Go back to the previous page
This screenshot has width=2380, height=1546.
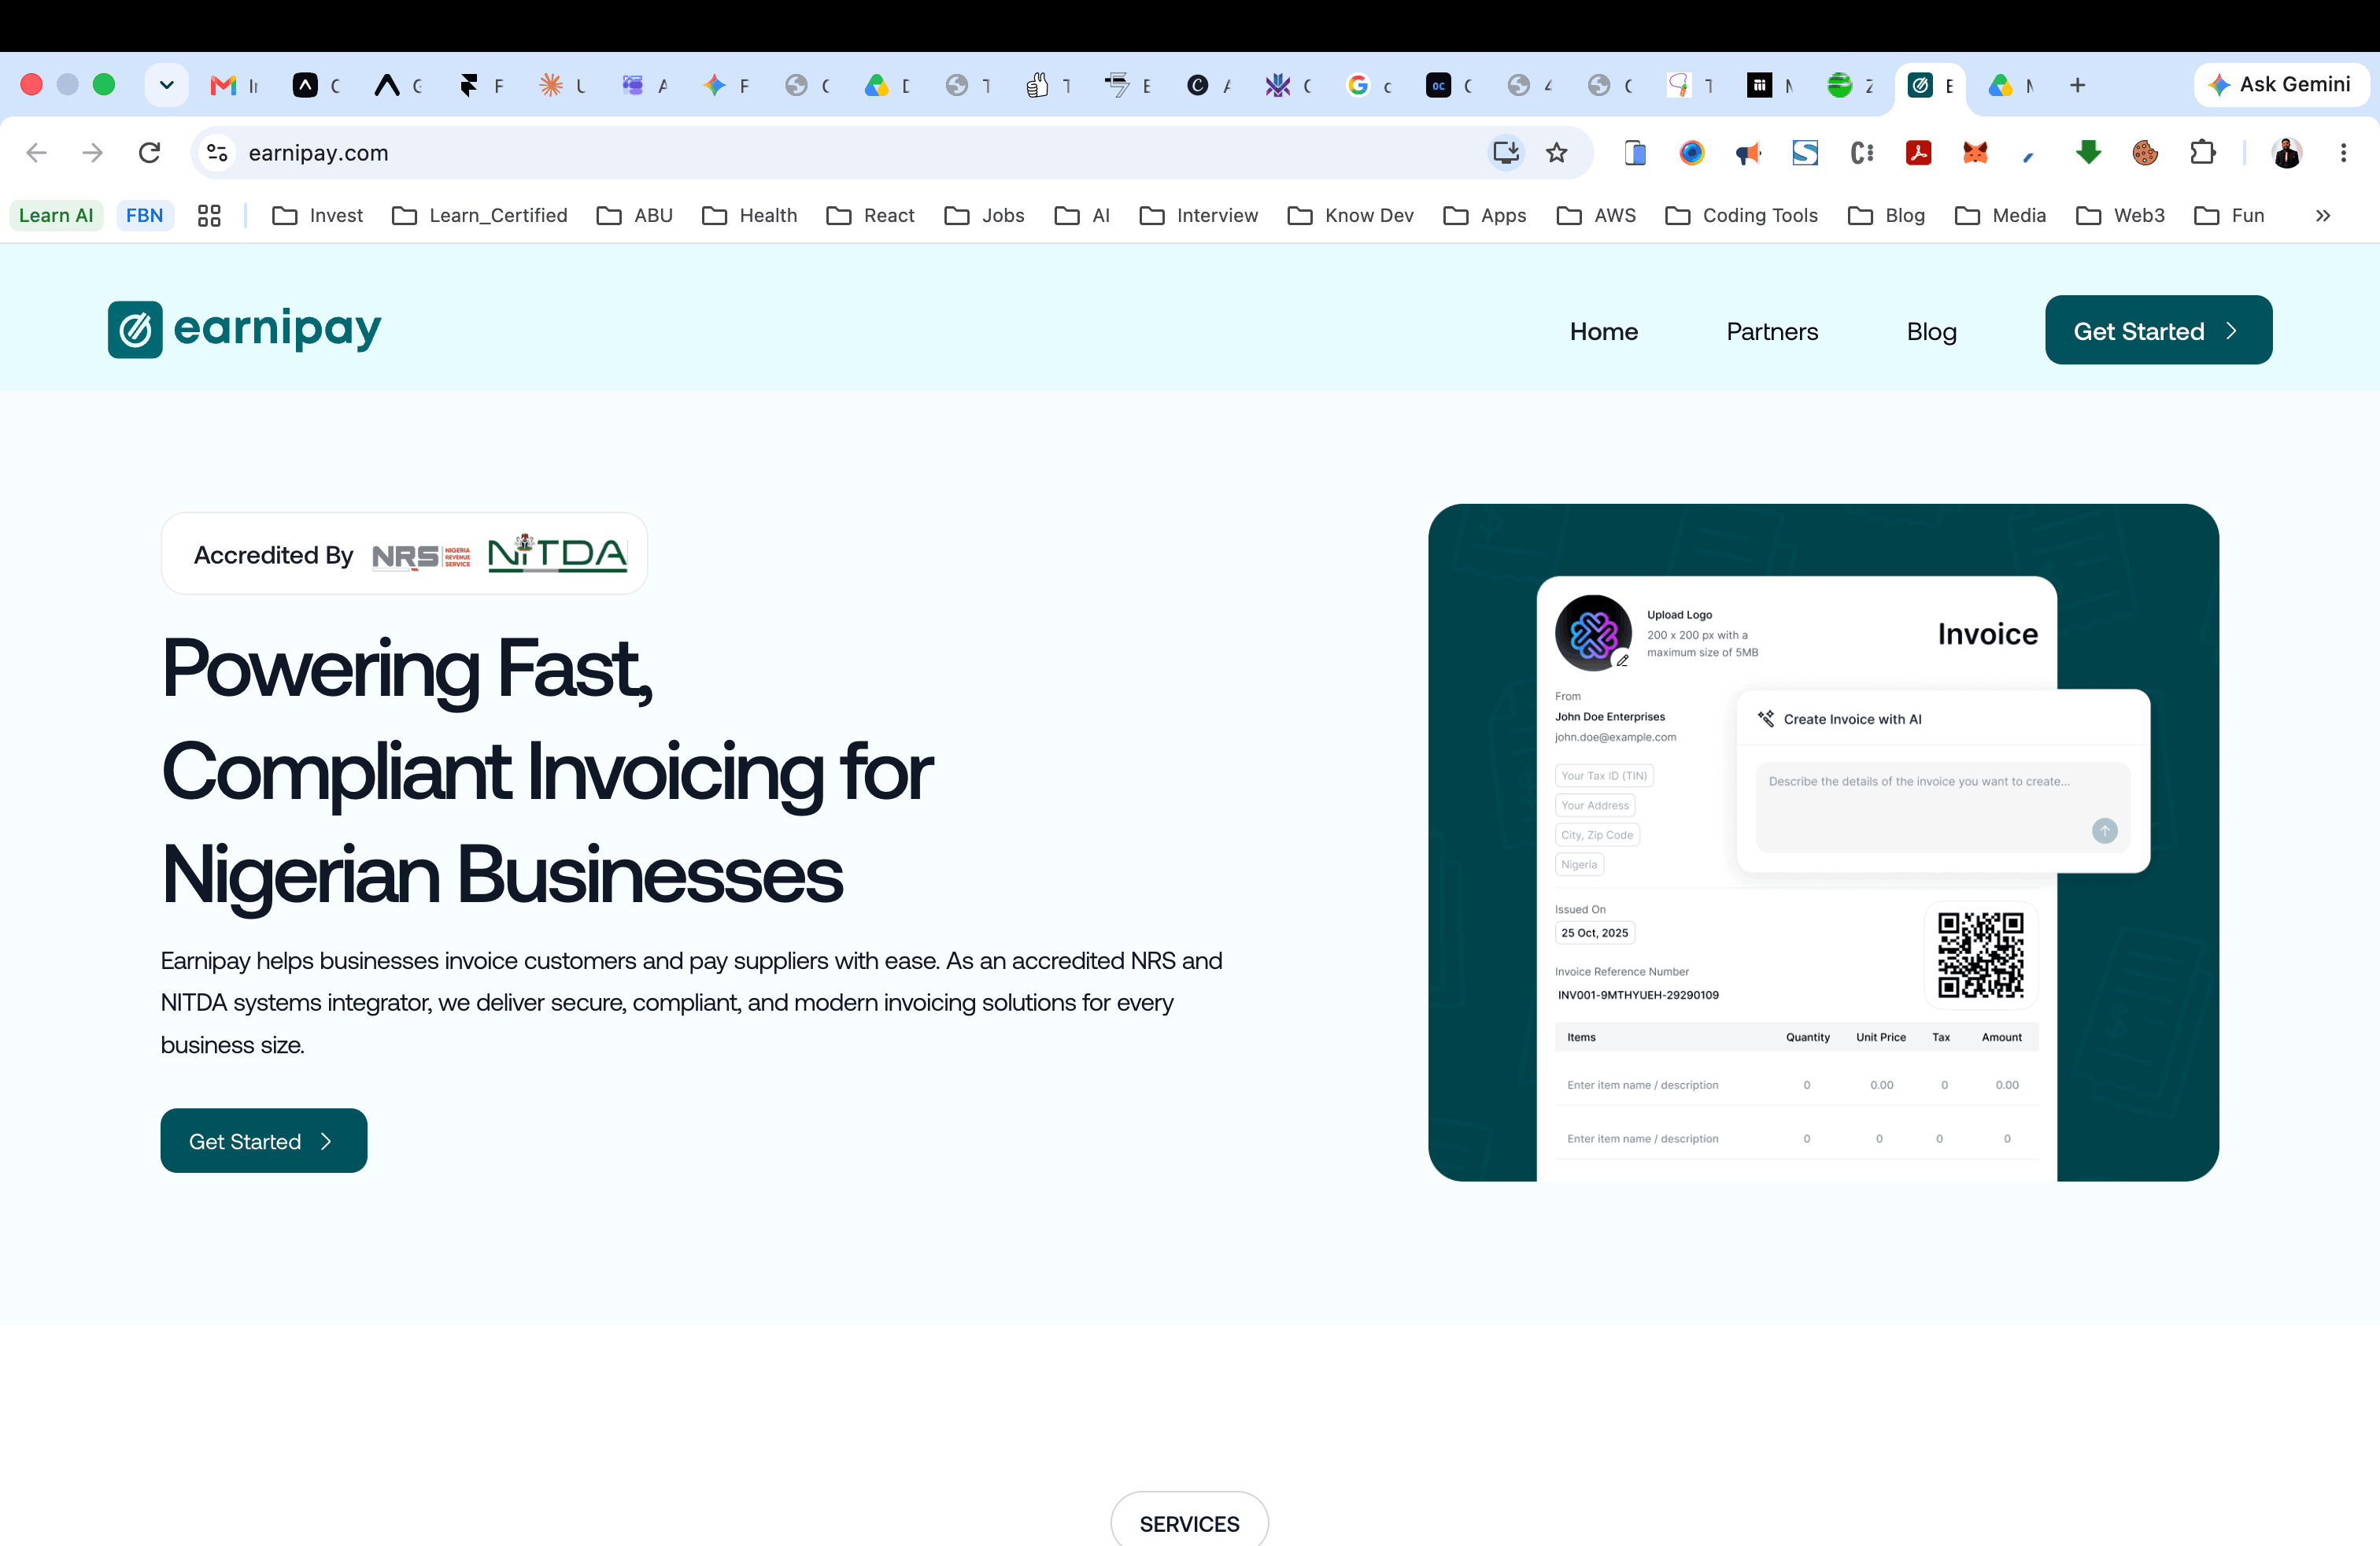[x=37, y=153]
